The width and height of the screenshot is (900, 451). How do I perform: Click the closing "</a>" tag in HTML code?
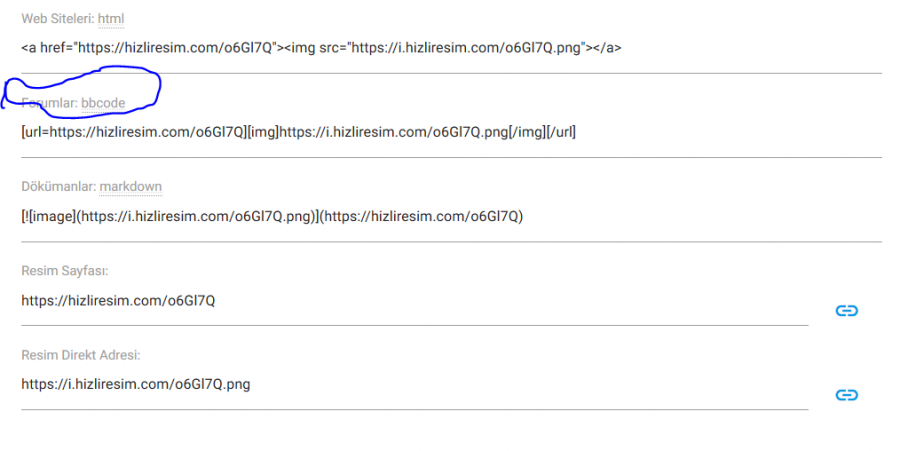coord(609,48)
